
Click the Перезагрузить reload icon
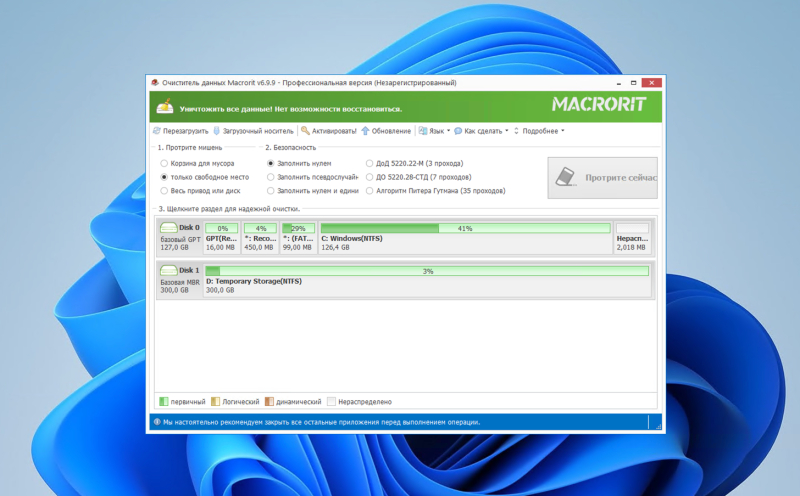[x=157, y=131]
